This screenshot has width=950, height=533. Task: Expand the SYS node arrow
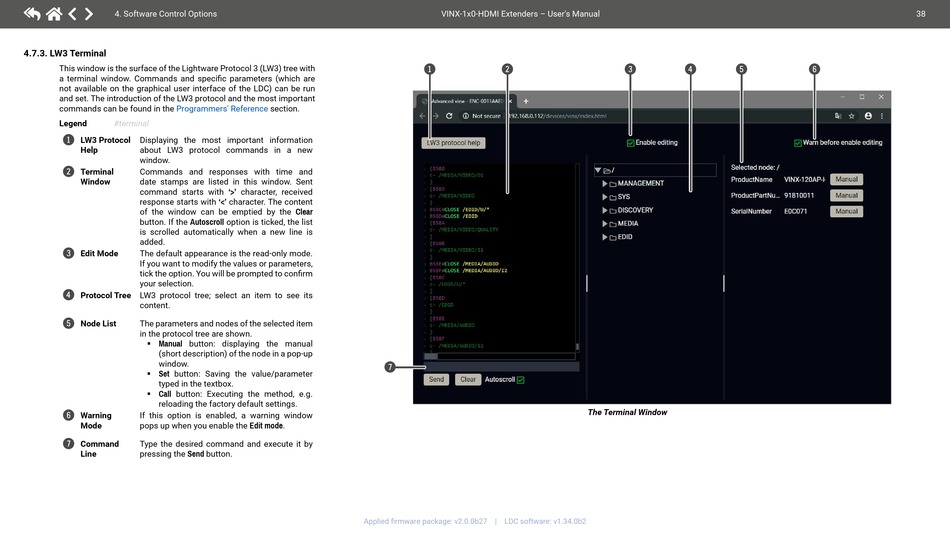click(x=605, y=197)
